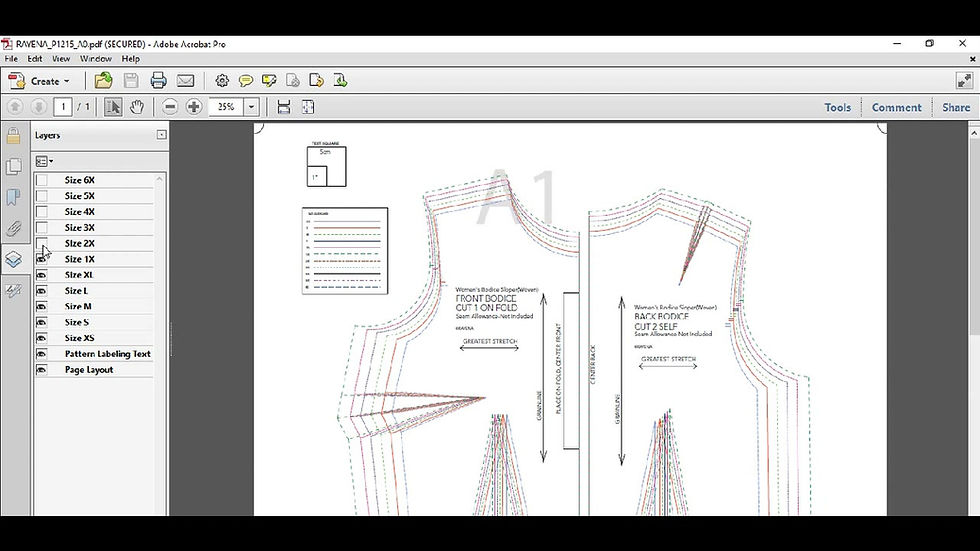Expand the Create button dropdown arrow
Screen dimensions: 980x551
(66, 81)
